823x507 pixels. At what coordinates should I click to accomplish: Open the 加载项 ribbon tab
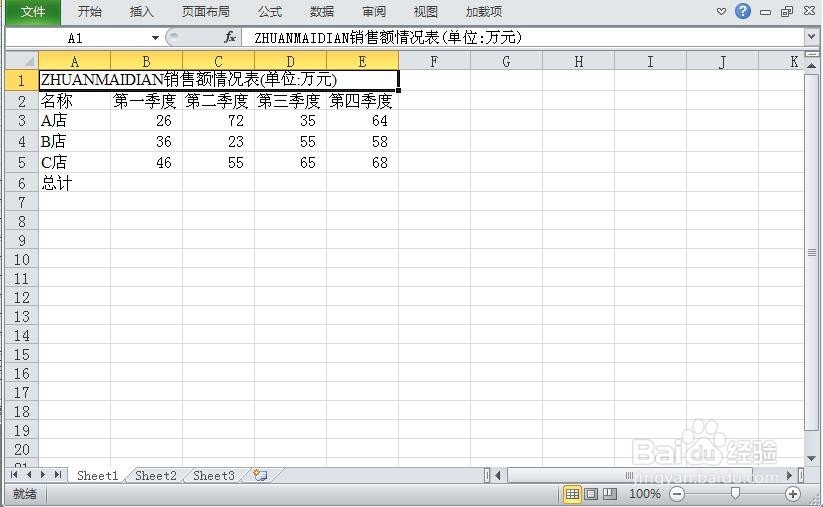[x=483, y=12]
